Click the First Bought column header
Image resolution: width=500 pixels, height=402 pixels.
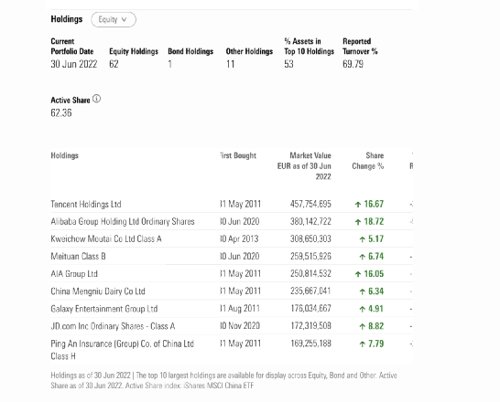tap(238, 156)
